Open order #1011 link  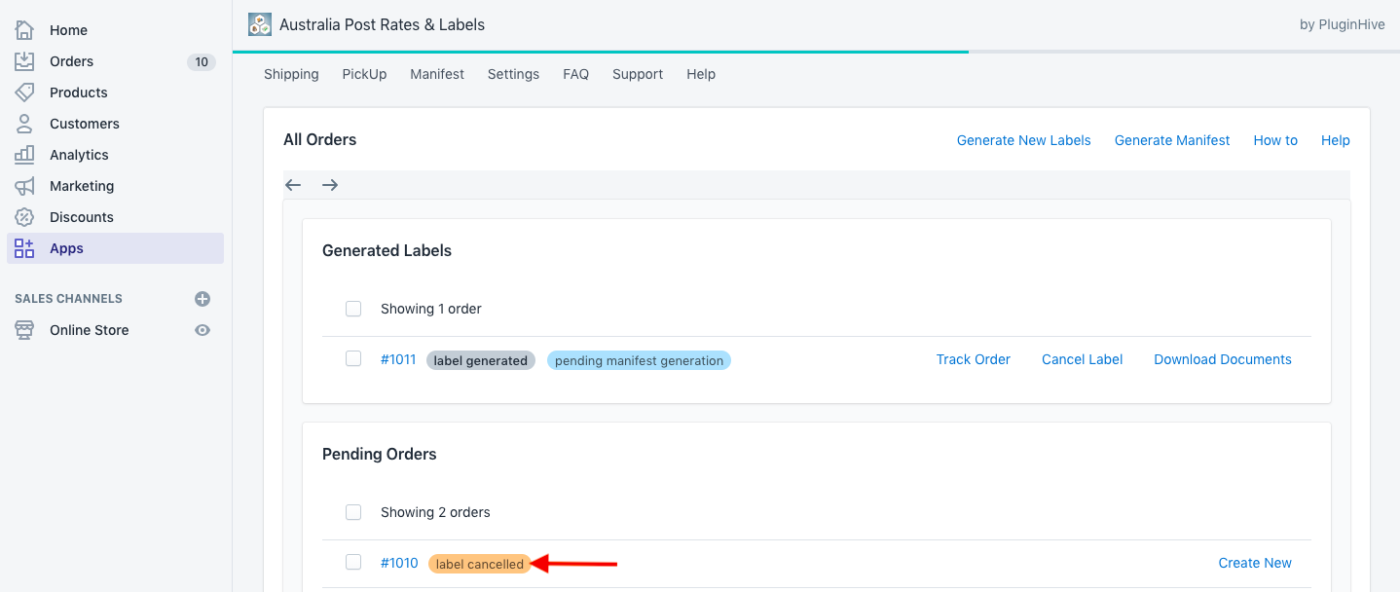(x=398, y=360)
